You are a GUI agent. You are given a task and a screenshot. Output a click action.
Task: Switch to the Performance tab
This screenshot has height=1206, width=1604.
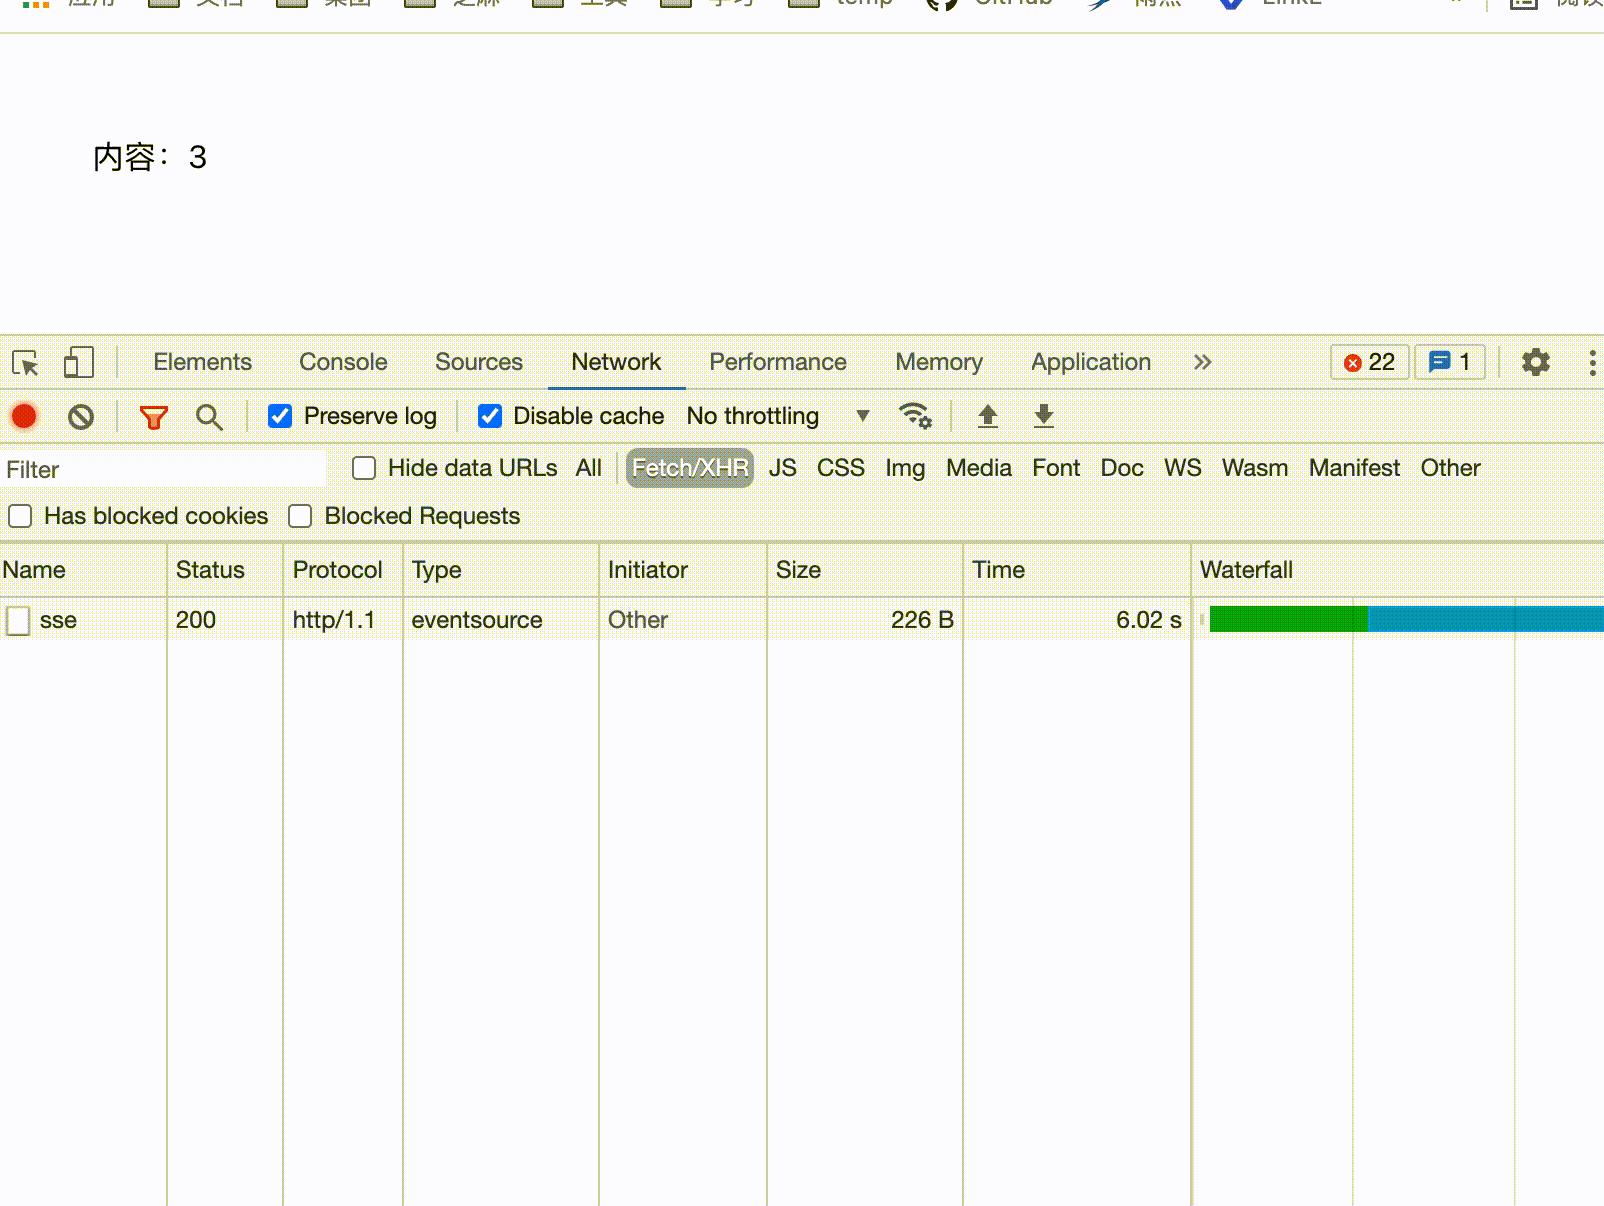coord(778,362)
